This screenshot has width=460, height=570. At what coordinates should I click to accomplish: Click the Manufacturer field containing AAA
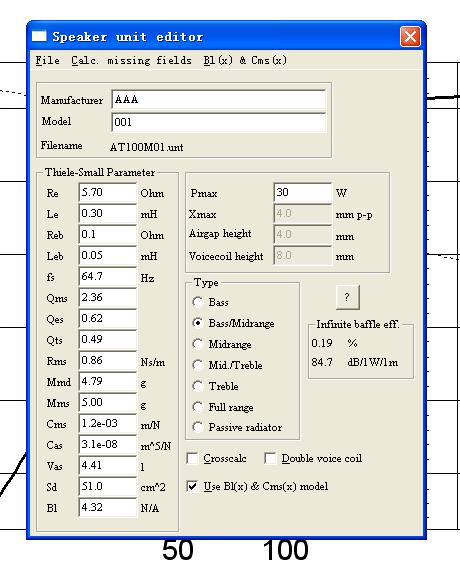pos(218,99)
